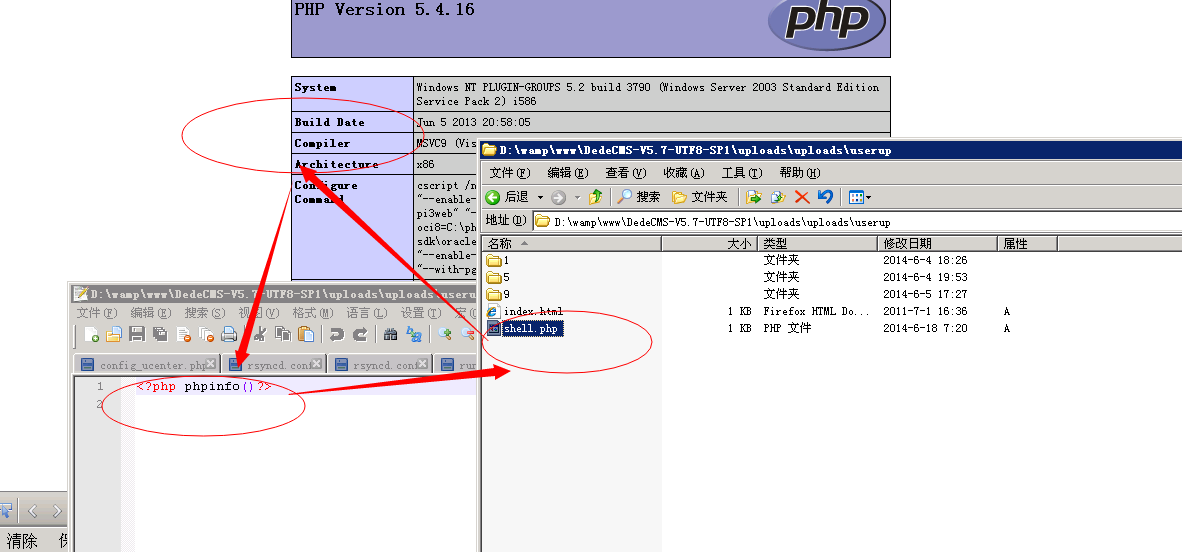
Task: Click the Open file folder icon in Notepad++
Action: click(114, 335)
